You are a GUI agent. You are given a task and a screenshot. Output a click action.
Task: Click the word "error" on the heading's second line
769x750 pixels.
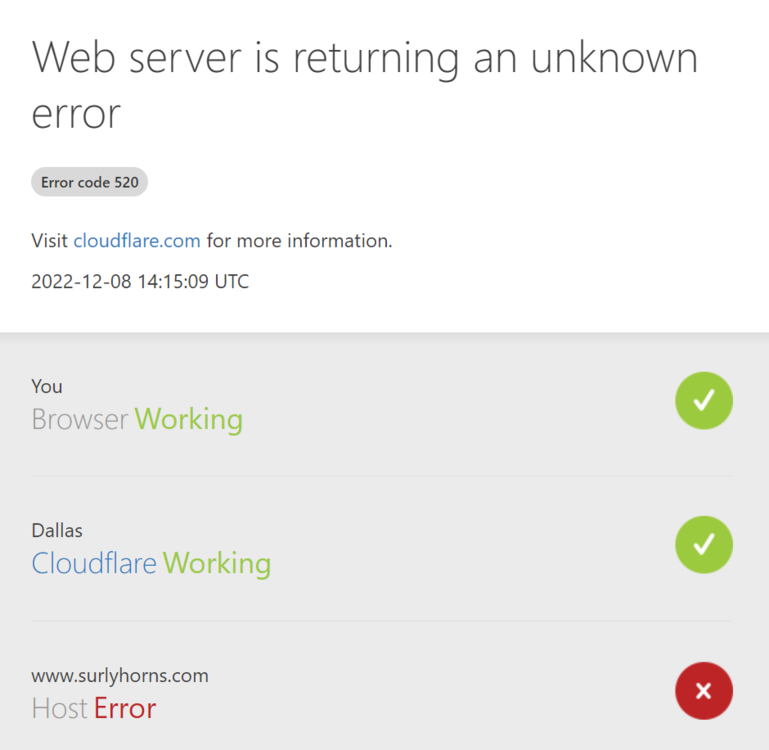76,114
